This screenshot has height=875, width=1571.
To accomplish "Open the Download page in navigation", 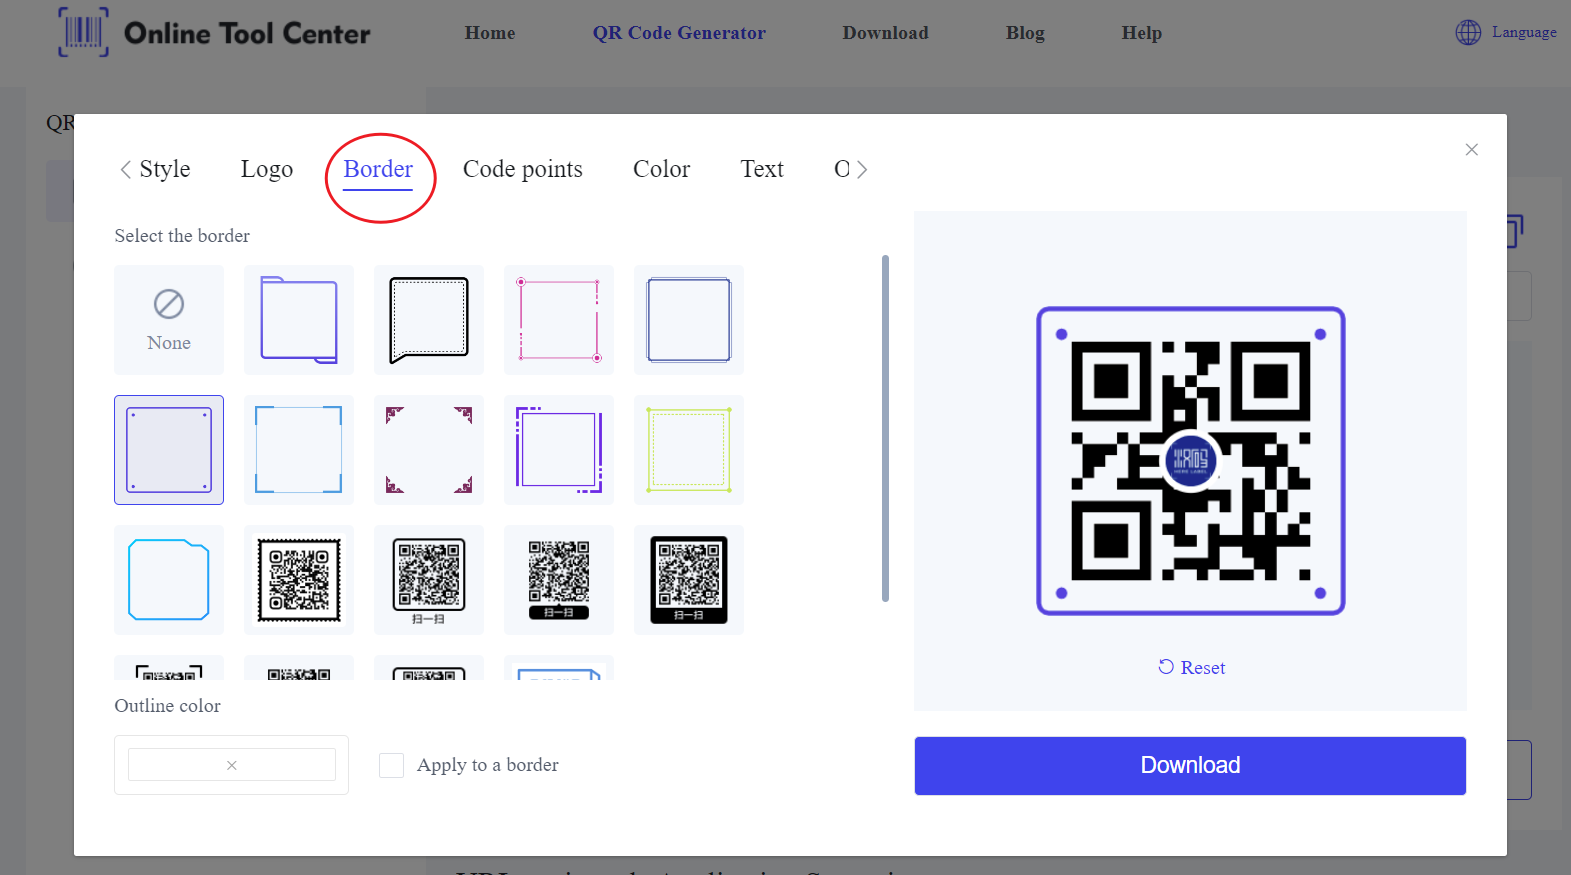I will coord(885,33).
